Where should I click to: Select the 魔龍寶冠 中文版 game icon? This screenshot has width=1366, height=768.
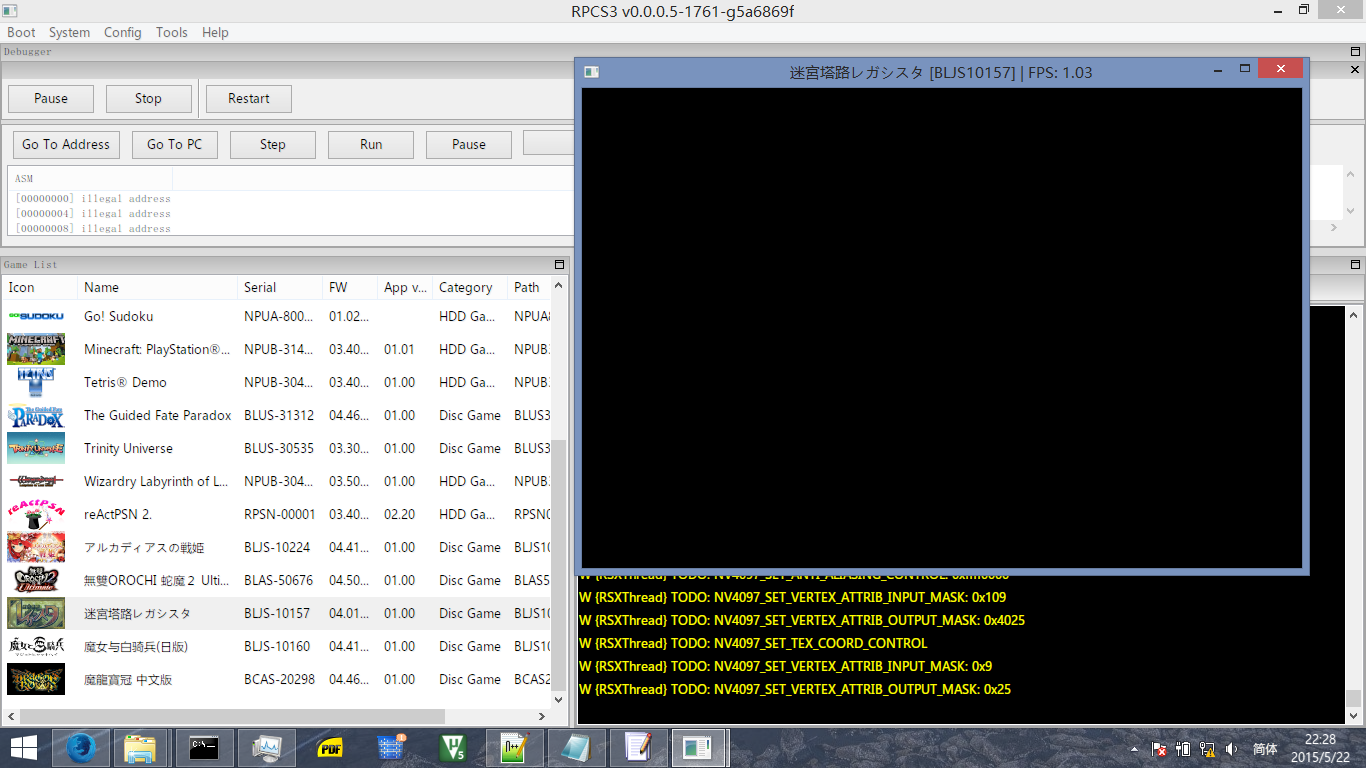coord(36,679)
